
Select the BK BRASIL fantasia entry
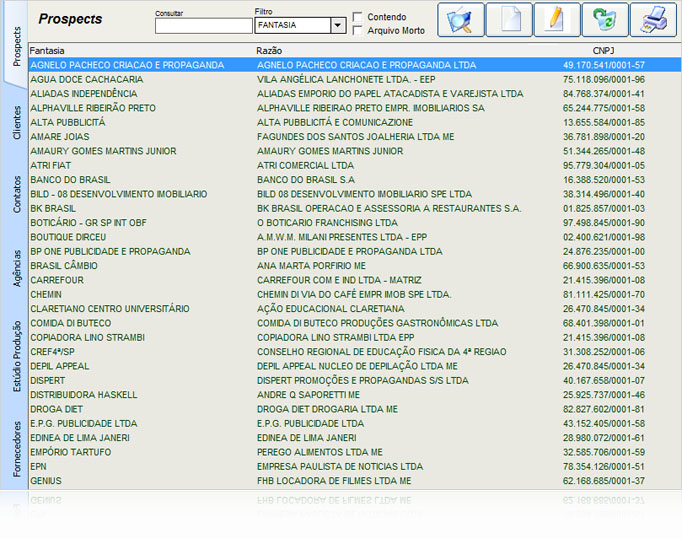(x=53, y=209)
